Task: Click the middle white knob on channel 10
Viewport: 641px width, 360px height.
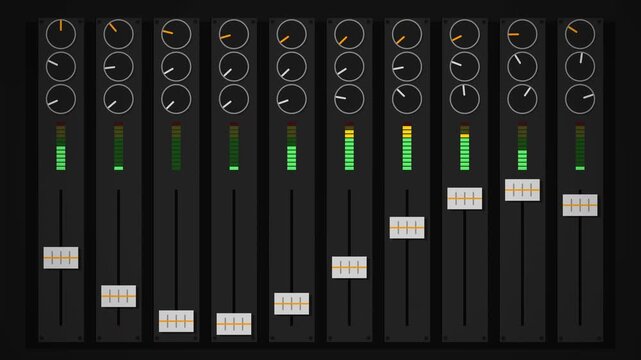Action: [x=580, y=67]
